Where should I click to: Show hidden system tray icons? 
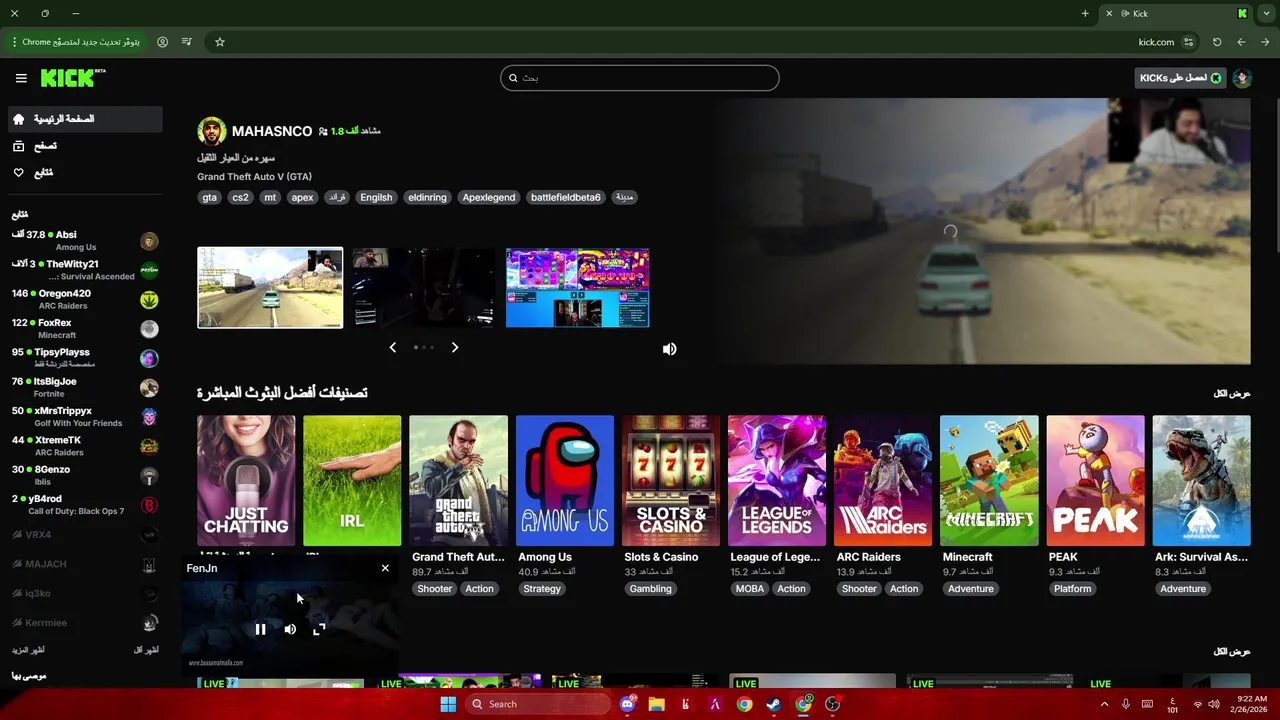1104,704
